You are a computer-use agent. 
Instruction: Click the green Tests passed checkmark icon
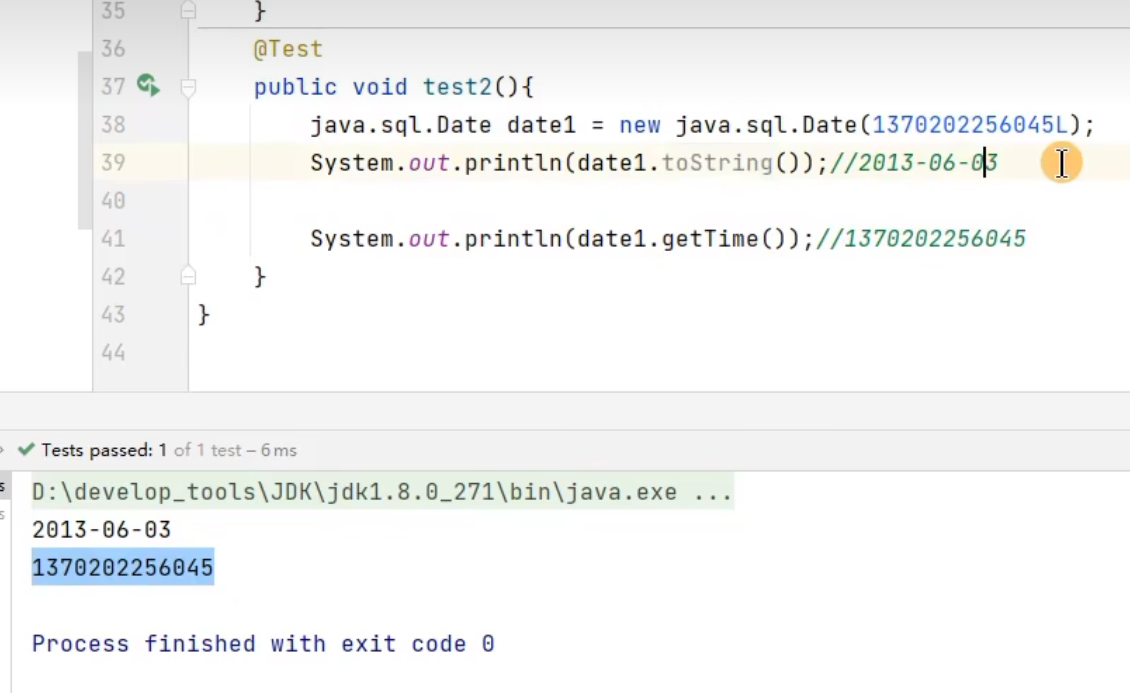tap(26, 450)
